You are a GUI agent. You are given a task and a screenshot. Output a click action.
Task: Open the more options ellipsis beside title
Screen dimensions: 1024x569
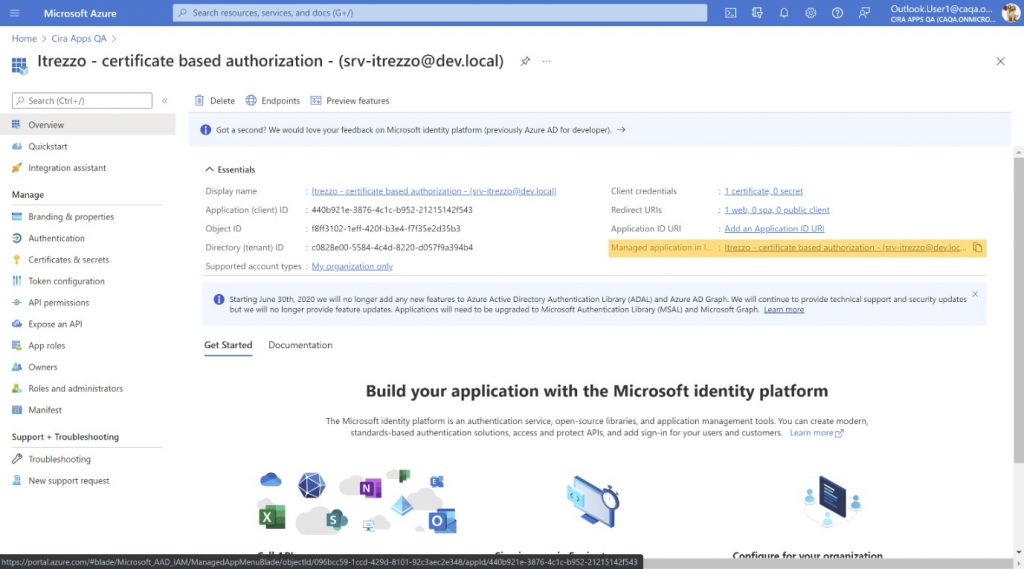(x=547, y=61)
